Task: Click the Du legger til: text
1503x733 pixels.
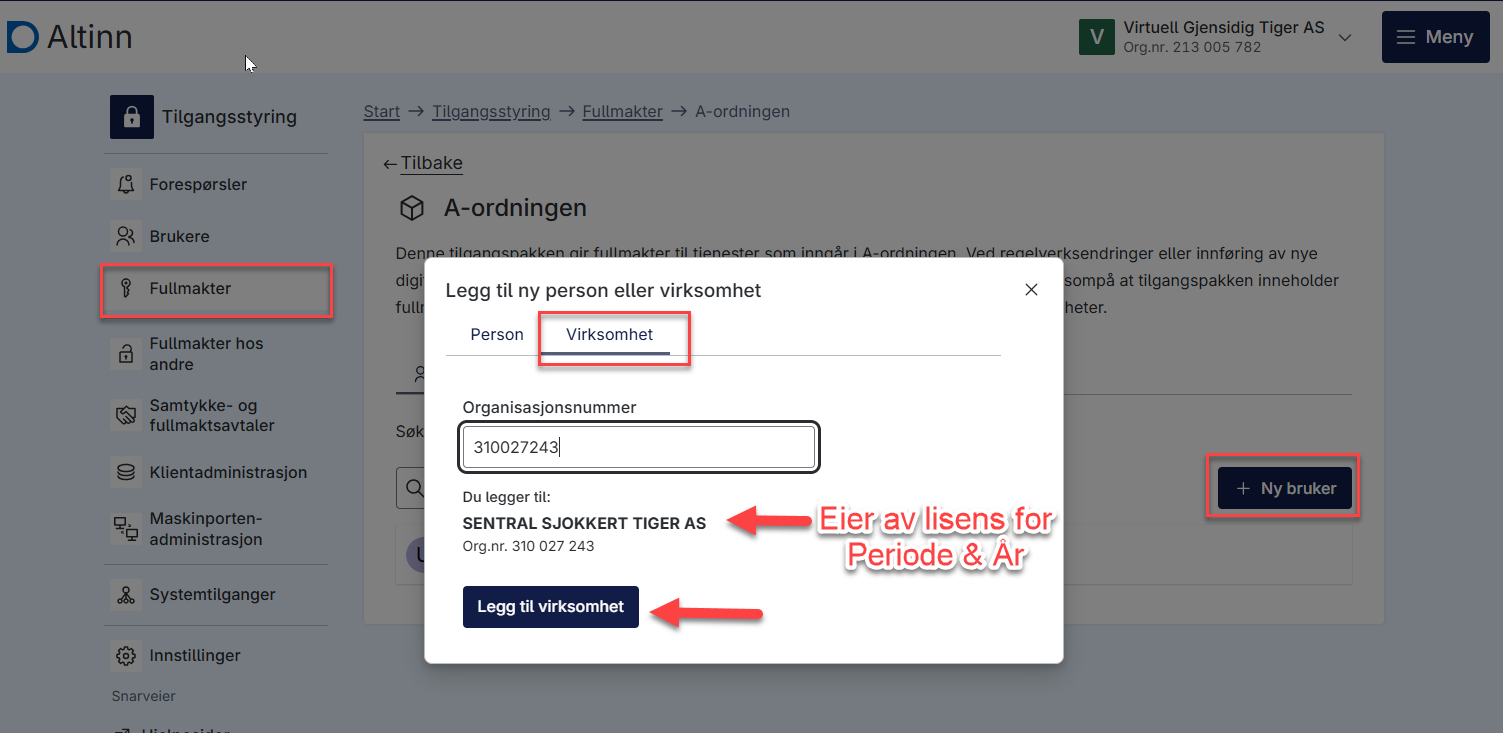Action: pyautogui.click(x=507, y=497)
